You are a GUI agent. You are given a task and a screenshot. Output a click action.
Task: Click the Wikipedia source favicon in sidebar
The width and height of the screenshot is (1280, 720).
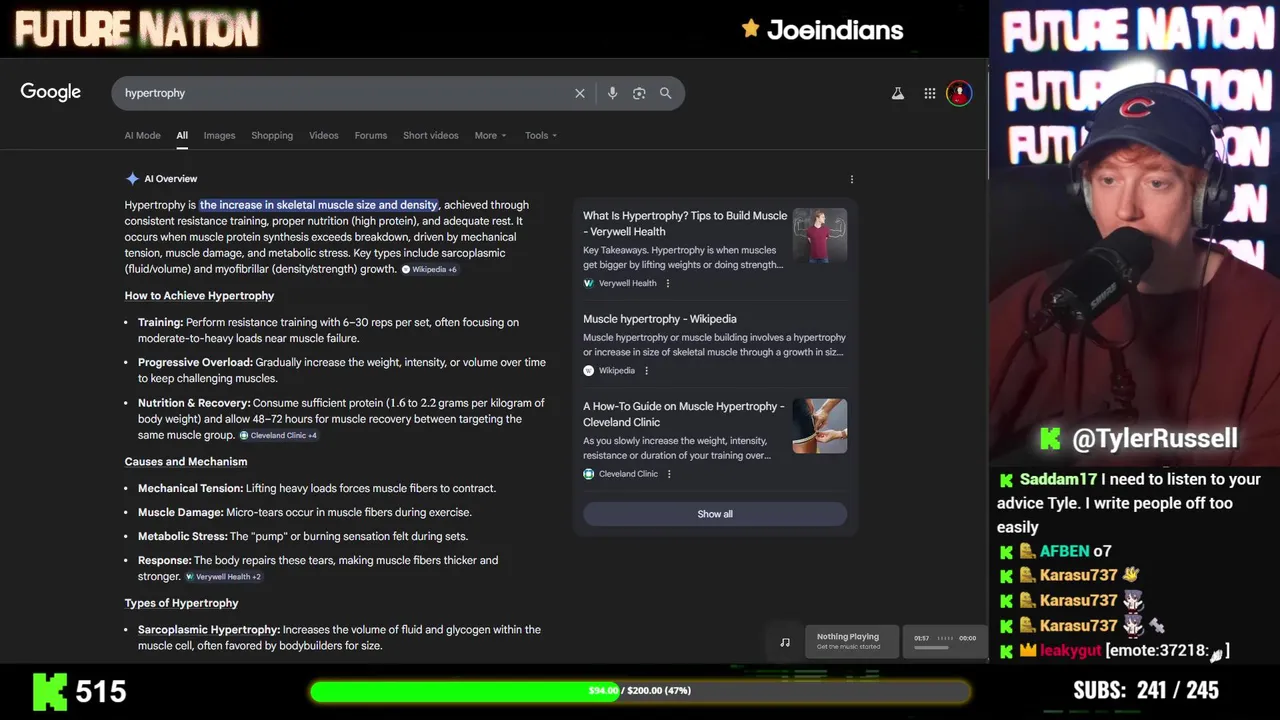coord(589,371)
